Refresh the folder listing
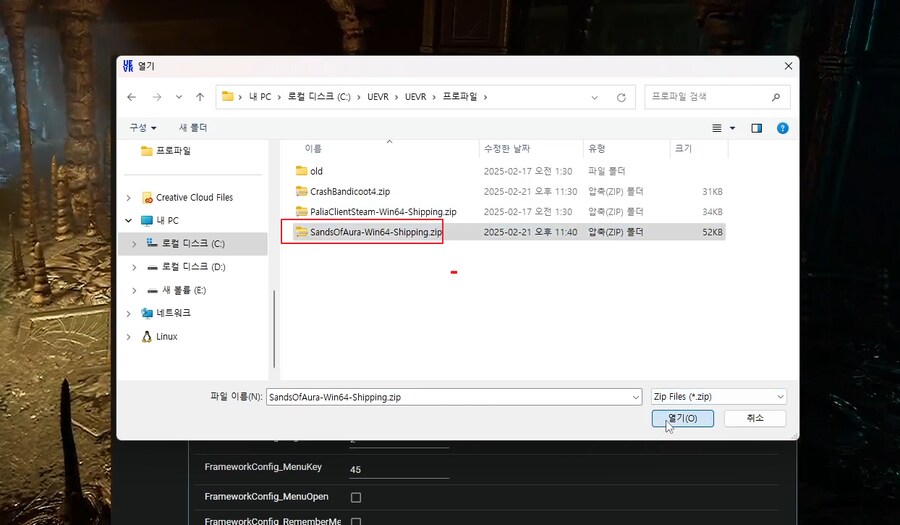900x525 pixels. pos(621,98)
